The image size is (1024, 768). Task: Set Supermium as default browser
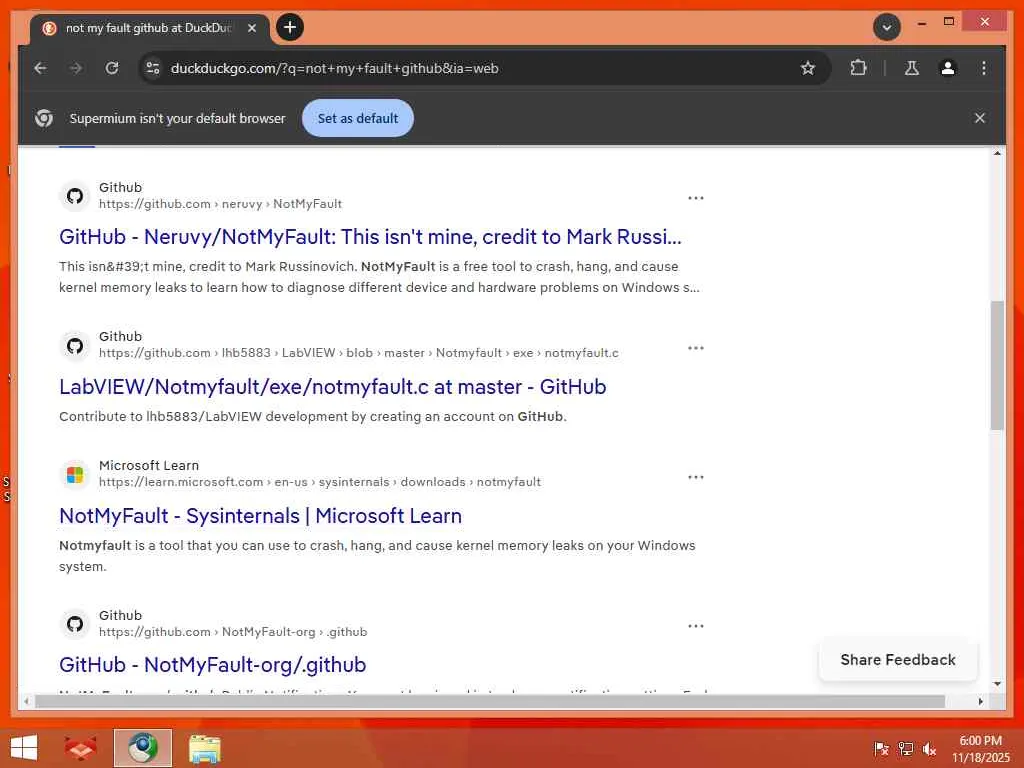click(x=357, y=118)
